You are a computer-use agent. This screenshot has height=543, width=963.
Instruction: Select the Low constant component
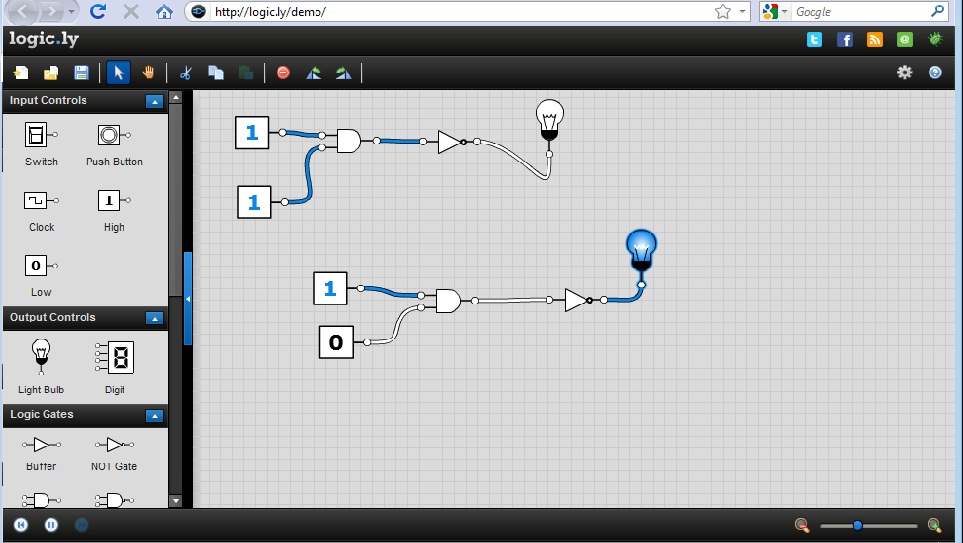click(x=41, y=276)
